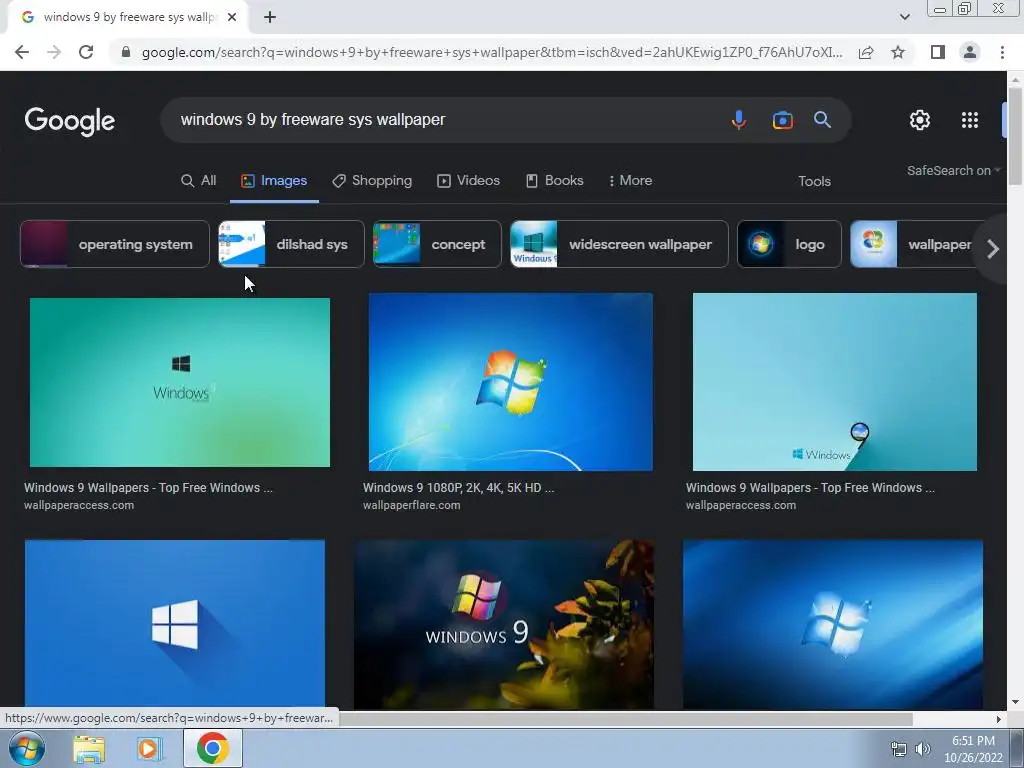Open the SafeSearch on dropdown
The height and width of the screenshot is (768, 1024).
(953, 170)
